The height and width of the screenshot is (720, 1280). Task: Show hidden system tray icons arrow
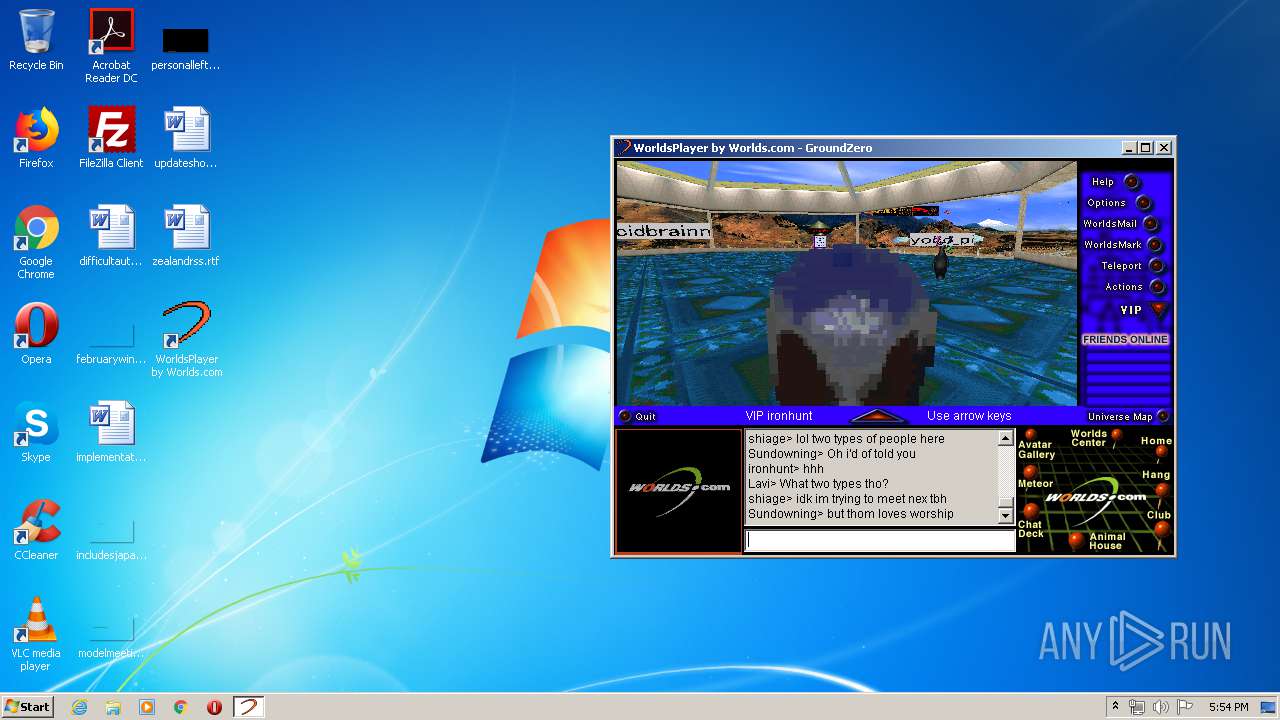pyautogui.click(x=1114, y=707)
